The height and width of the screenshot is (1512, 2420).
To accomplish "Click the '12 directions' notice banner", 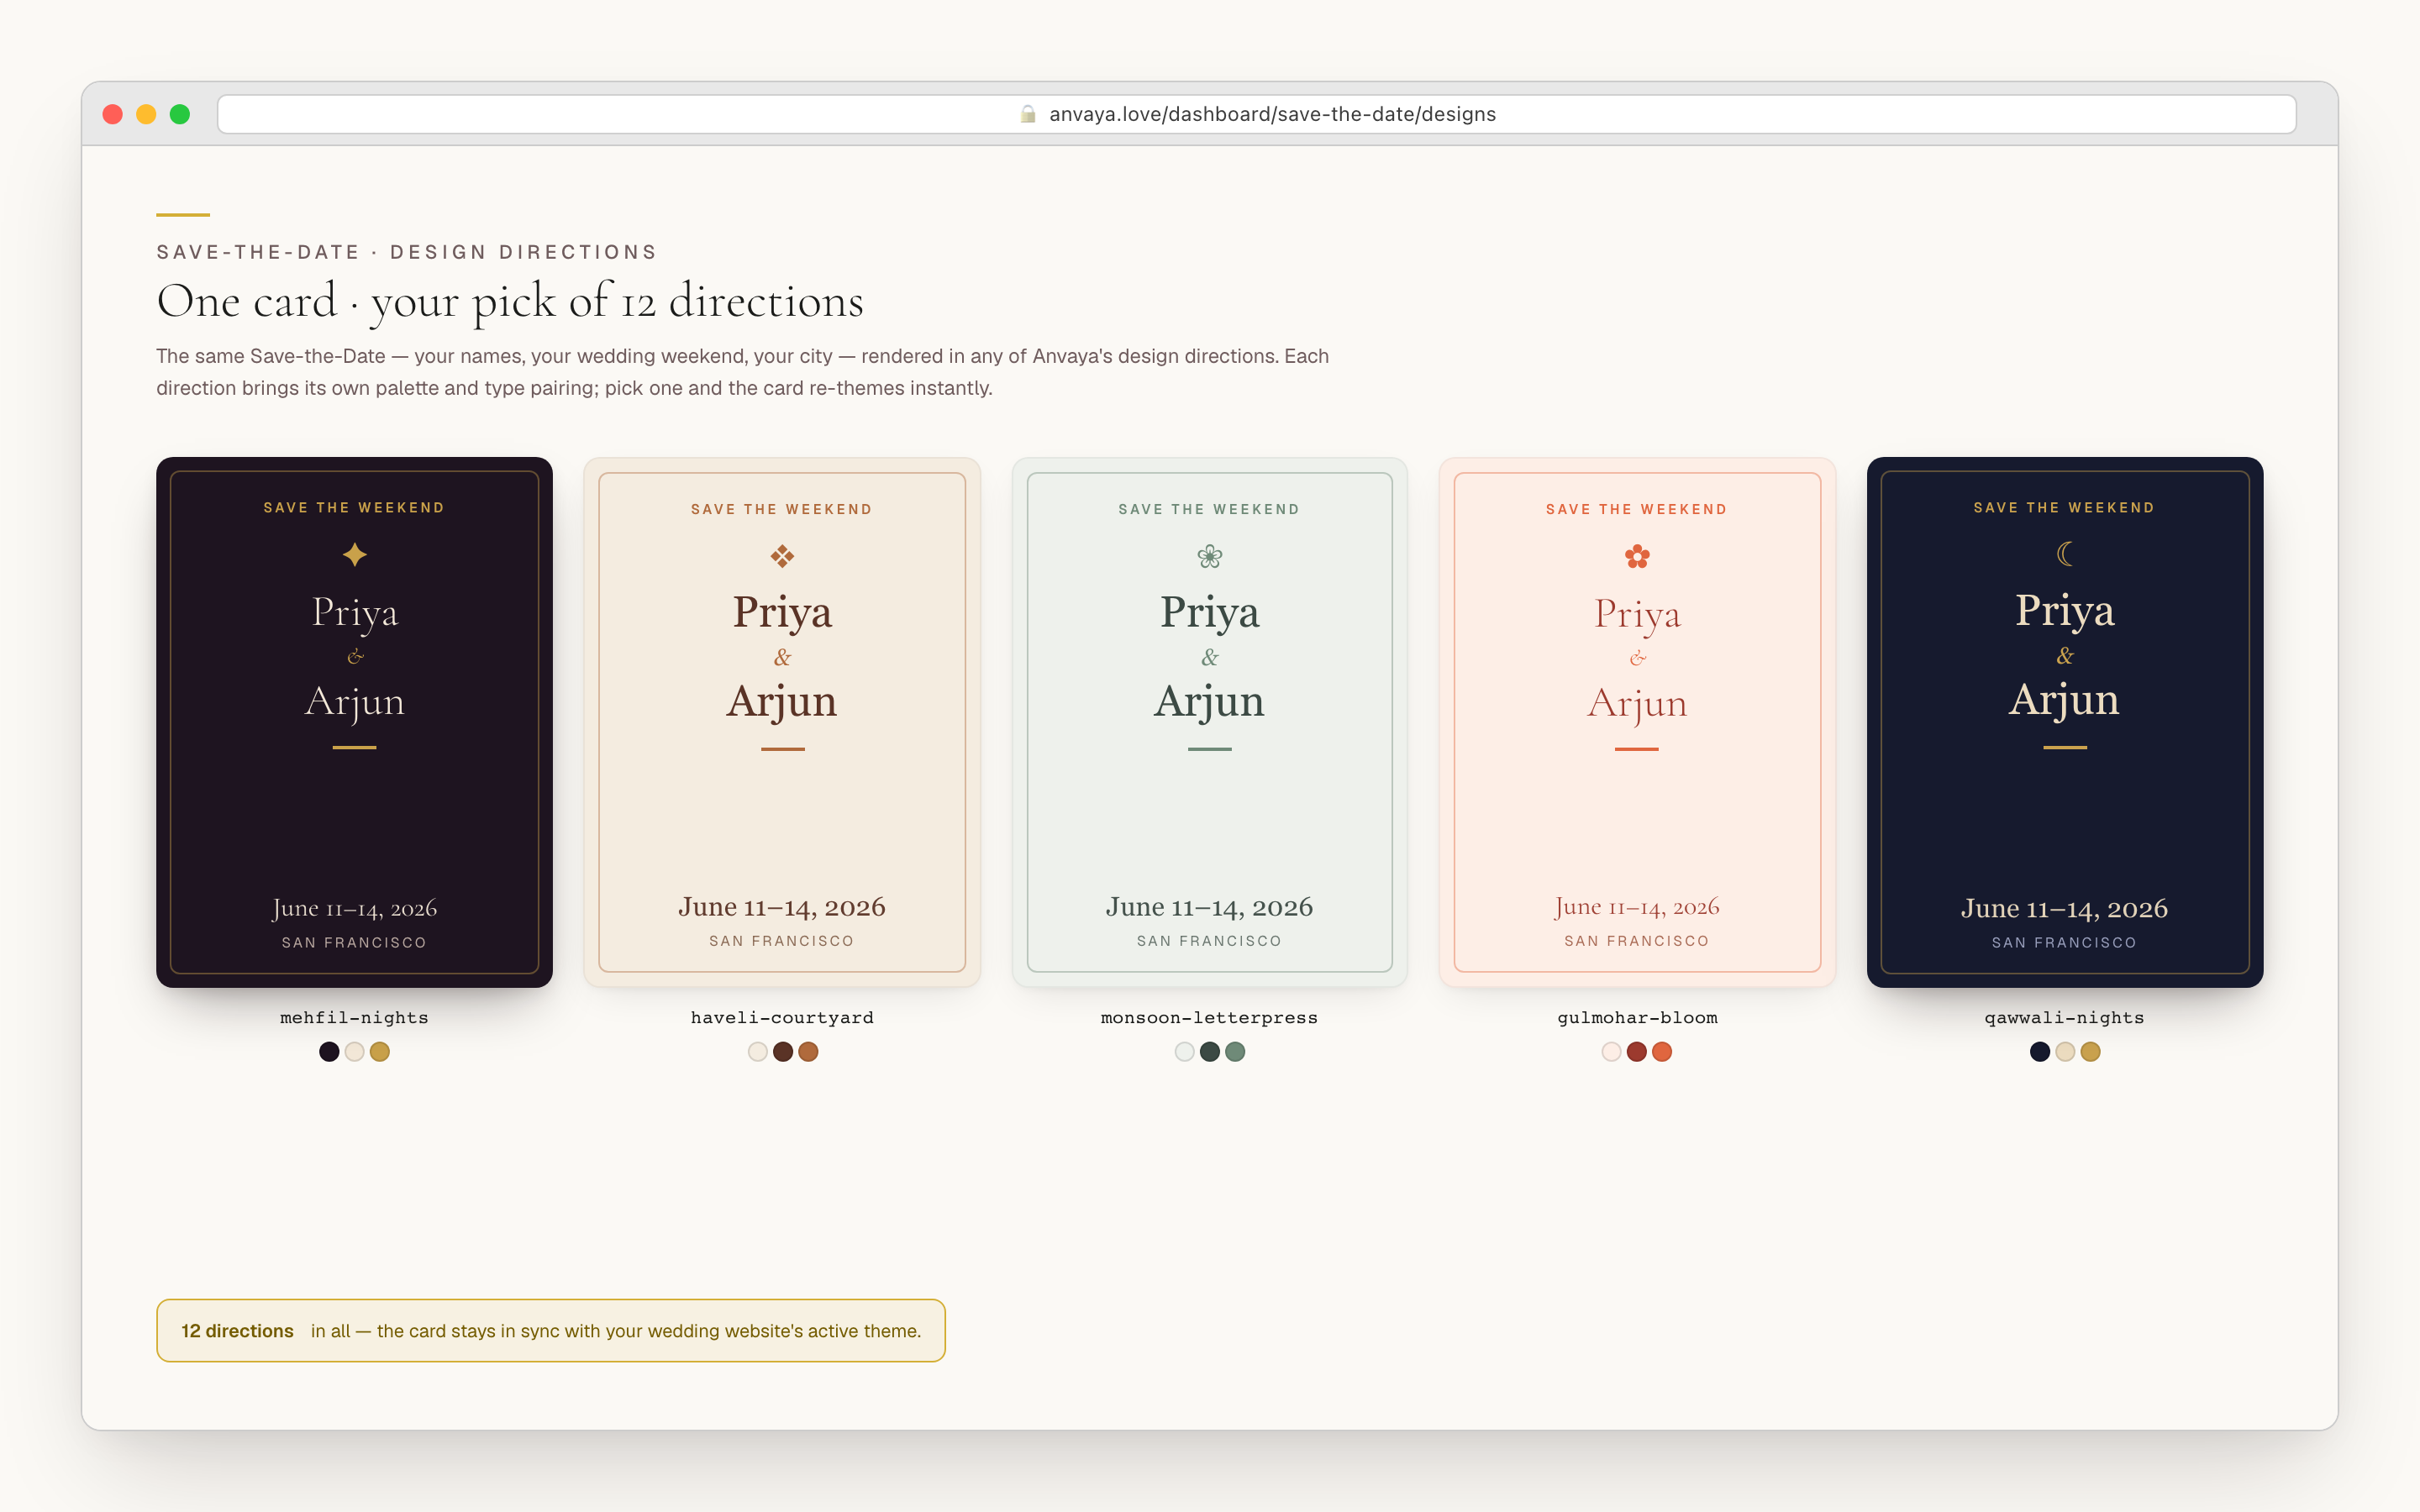I will pyautogui.click(x=551, y=1331).
